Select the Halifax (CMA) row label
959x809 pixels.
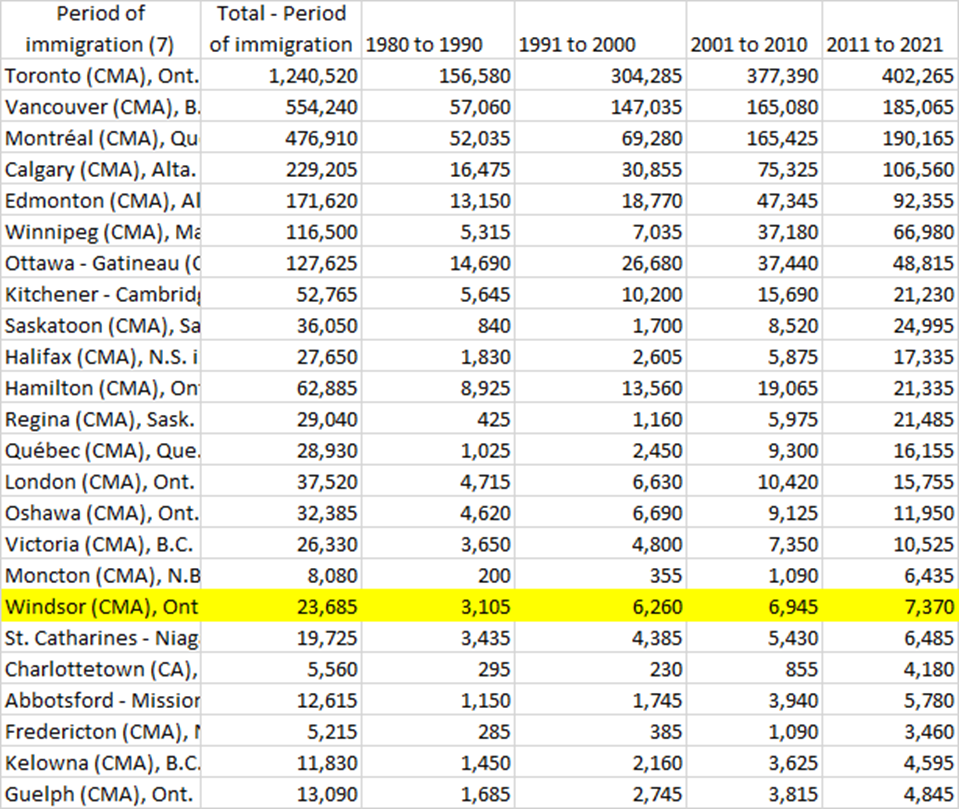(101, 357)
